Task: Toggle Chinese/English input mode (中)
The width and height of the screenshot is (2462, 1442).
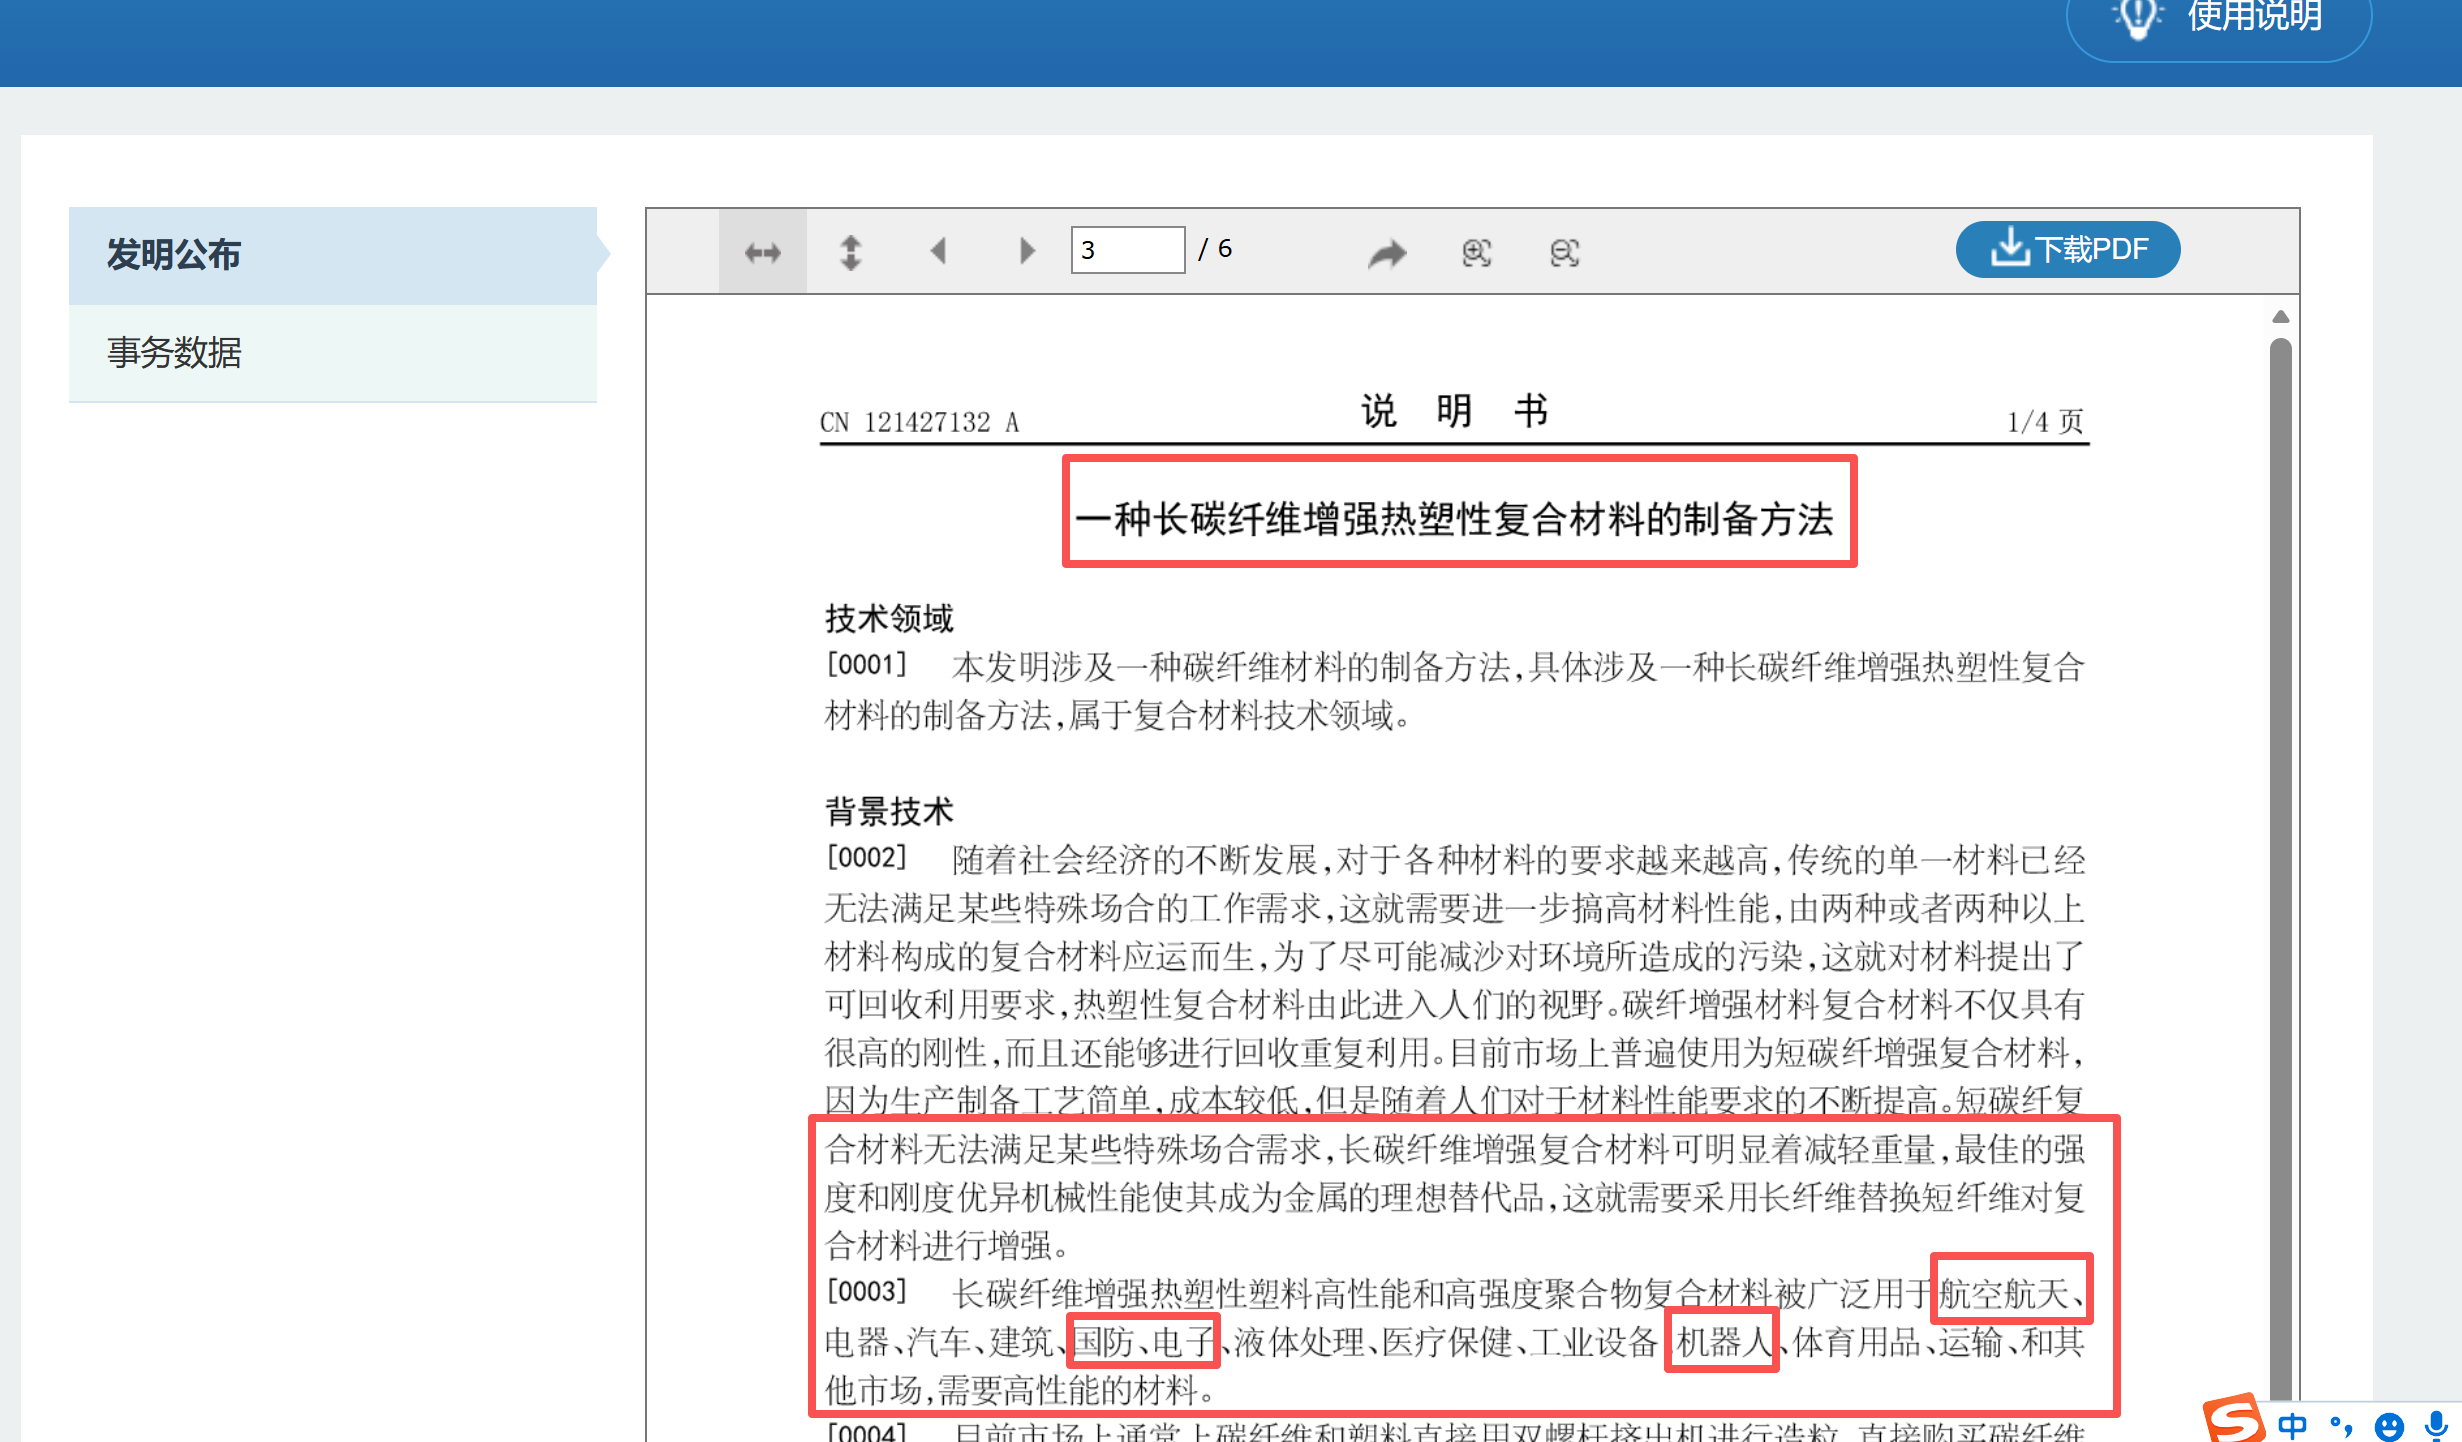Action: (x=2292, y=1424)
